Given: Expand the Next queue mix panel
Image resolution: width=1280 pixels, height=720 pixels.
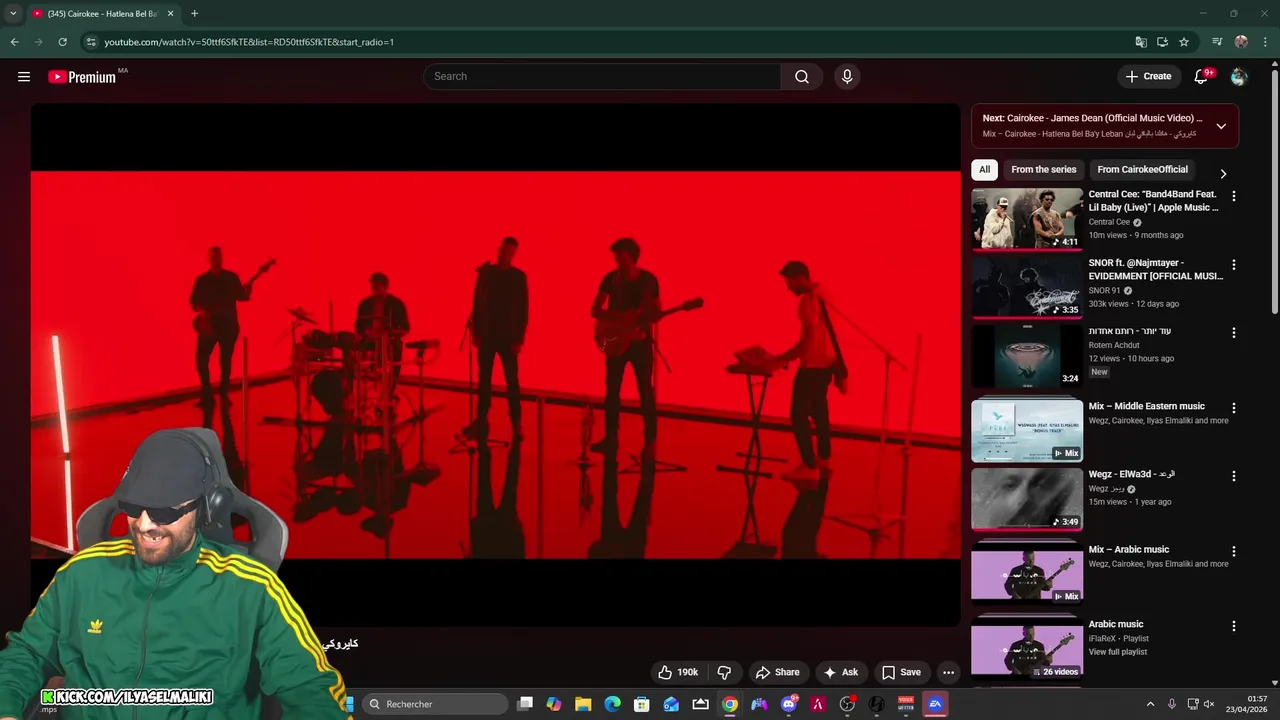Looking at the screenshot, I should (1221, 126).
